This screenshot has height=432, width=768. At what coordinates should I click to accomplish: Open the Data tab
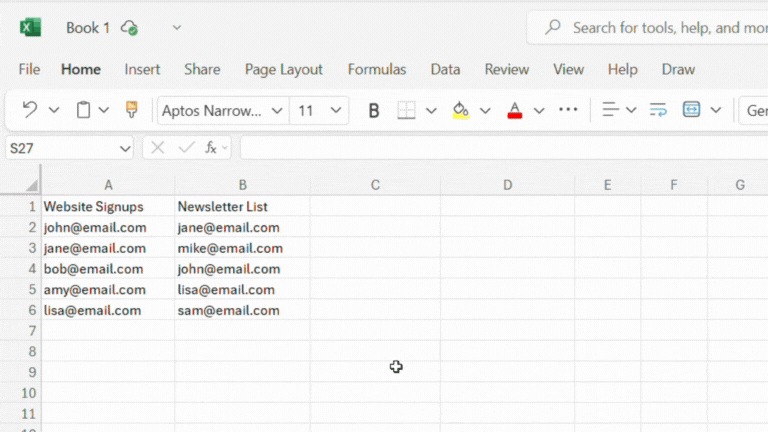[445, 70]
